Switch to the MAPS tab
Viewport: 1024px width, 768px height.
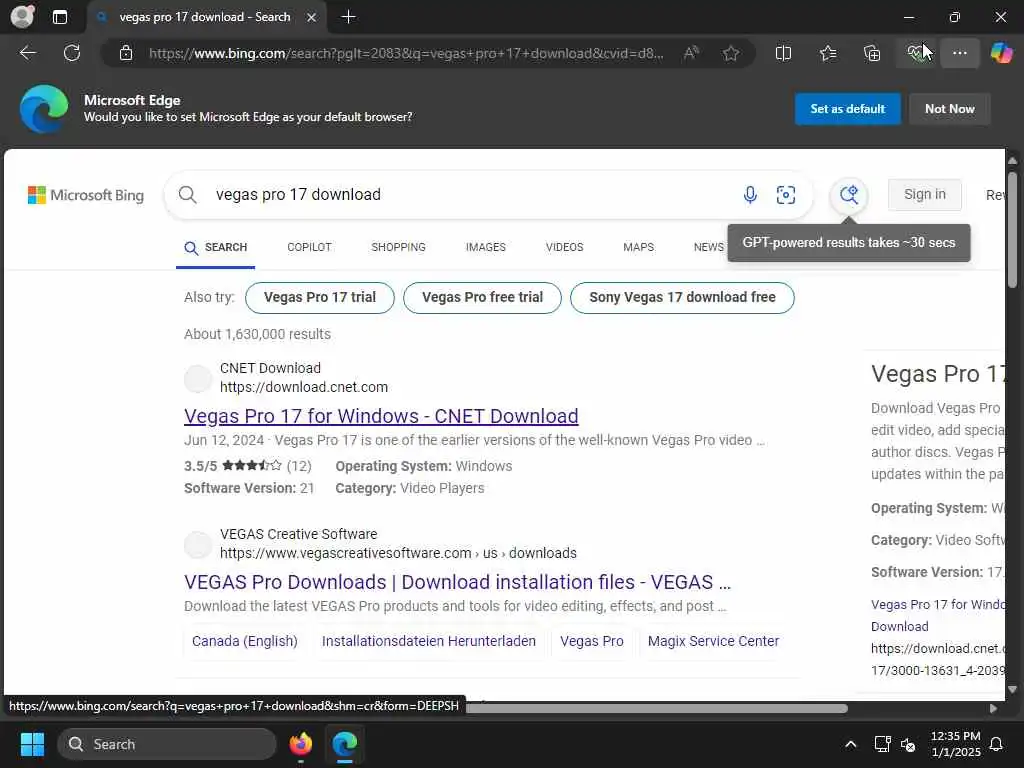tap(639, 248)
